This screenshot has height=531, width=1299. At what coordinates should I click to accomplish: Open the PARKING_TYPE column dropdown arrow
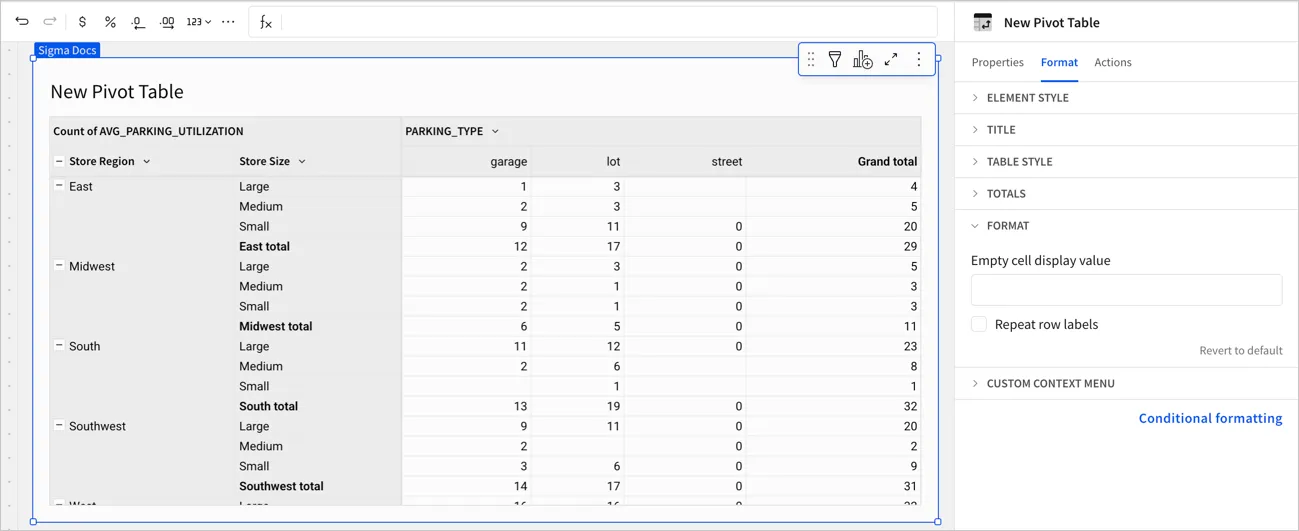click(x=495, y=132)
